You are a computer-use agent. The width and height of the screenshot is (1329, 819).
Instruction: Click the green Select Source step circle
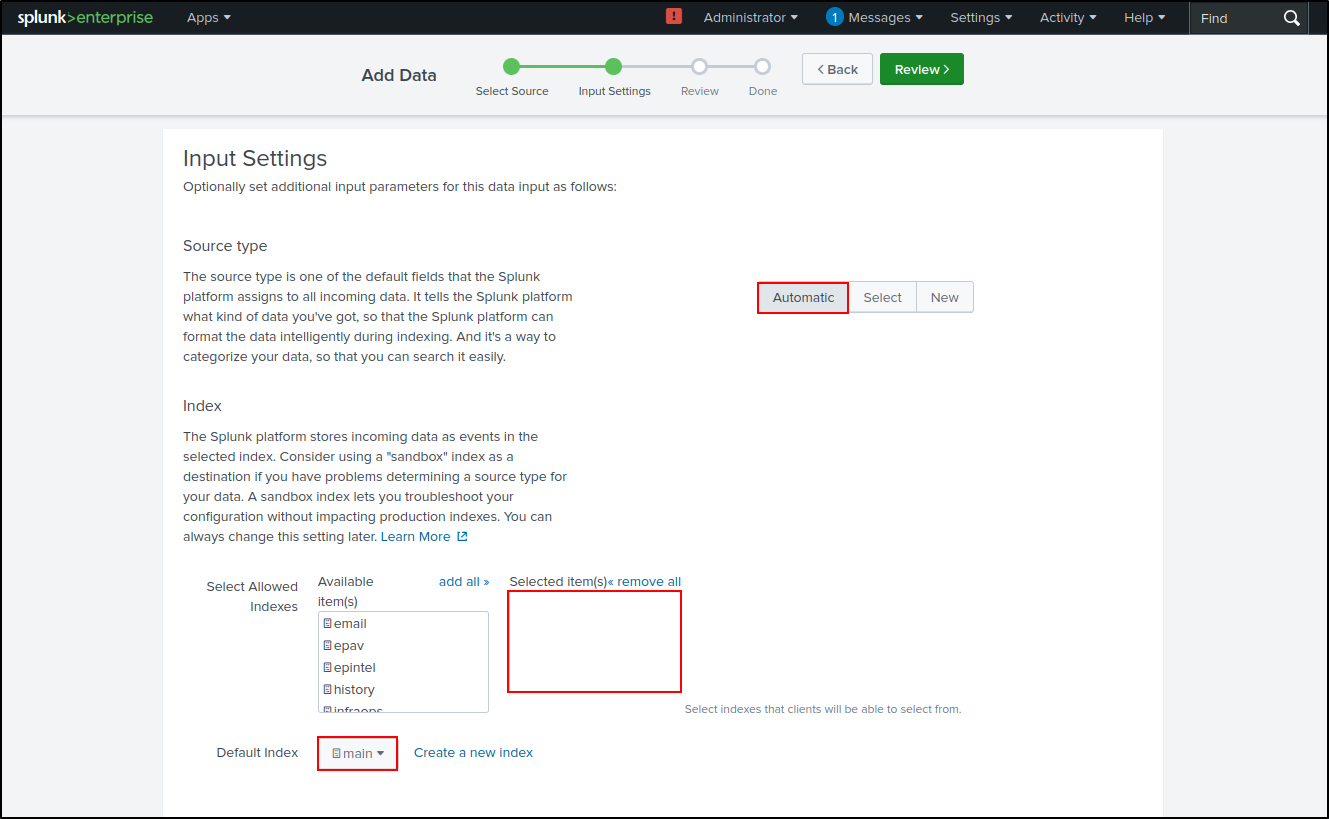coord(512,65)
